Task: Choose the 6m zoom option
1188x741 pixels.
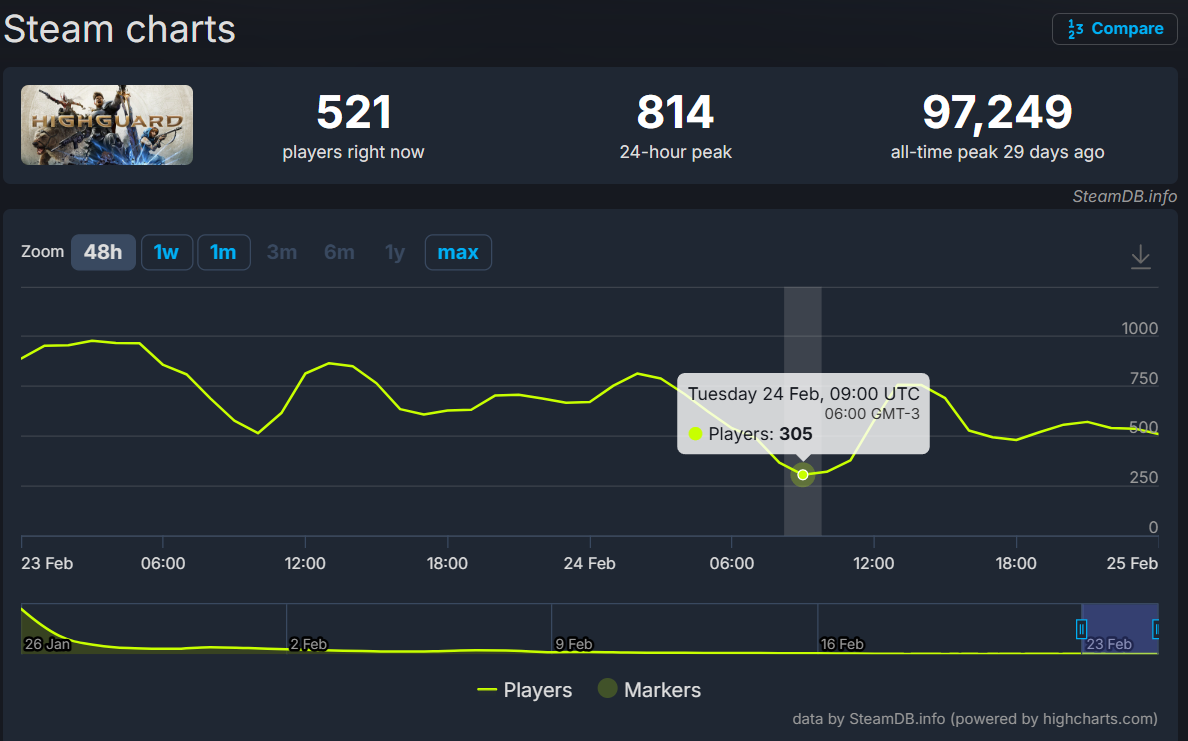Action: [x=339, y=252]
